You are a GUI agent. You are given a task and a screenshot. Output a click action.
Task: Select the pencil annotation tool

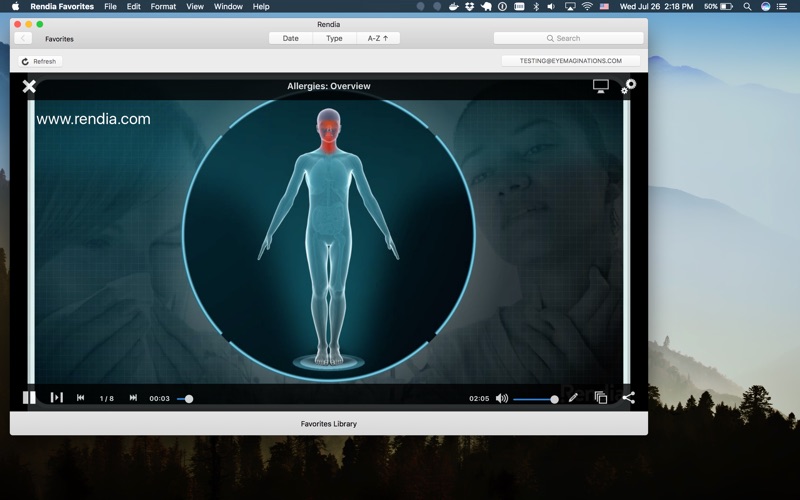573,397
